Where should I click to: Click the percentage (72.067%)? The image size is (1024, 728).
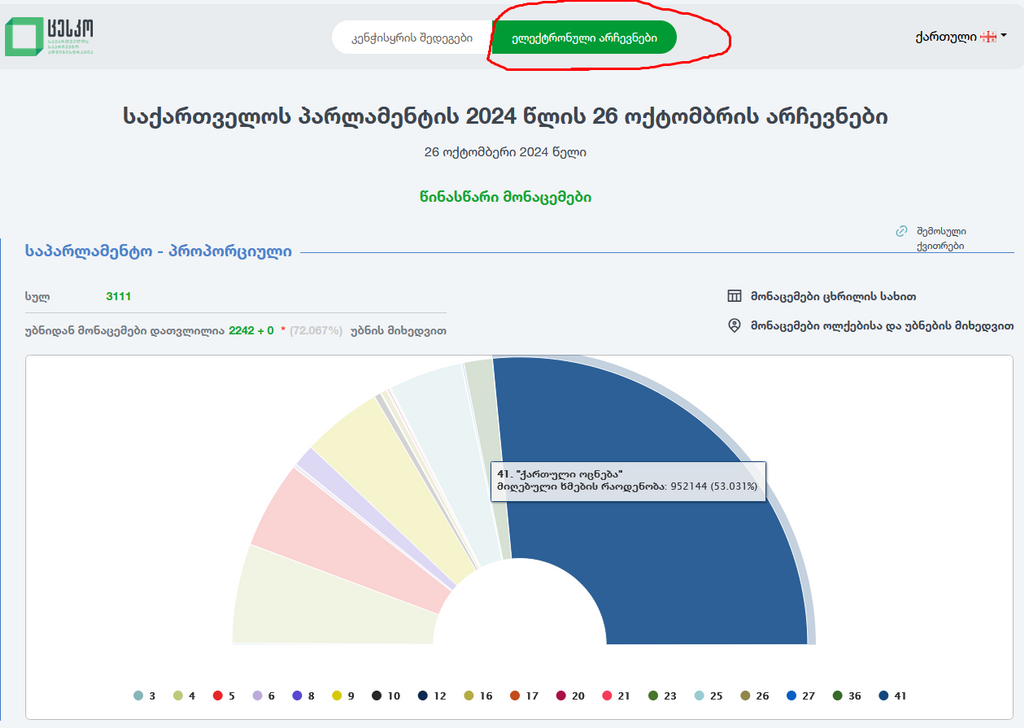click(316, 330)
